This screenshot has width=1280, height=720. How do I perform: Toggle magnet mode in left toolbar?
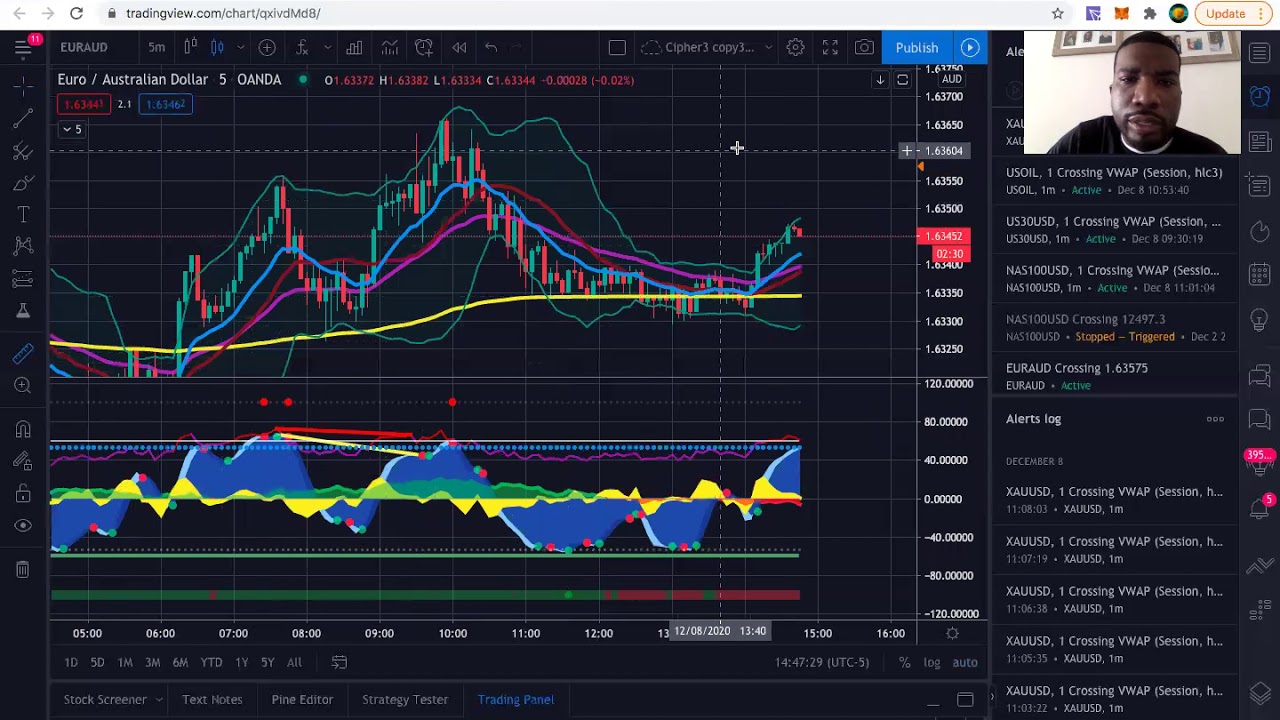(x=22, y=429)
